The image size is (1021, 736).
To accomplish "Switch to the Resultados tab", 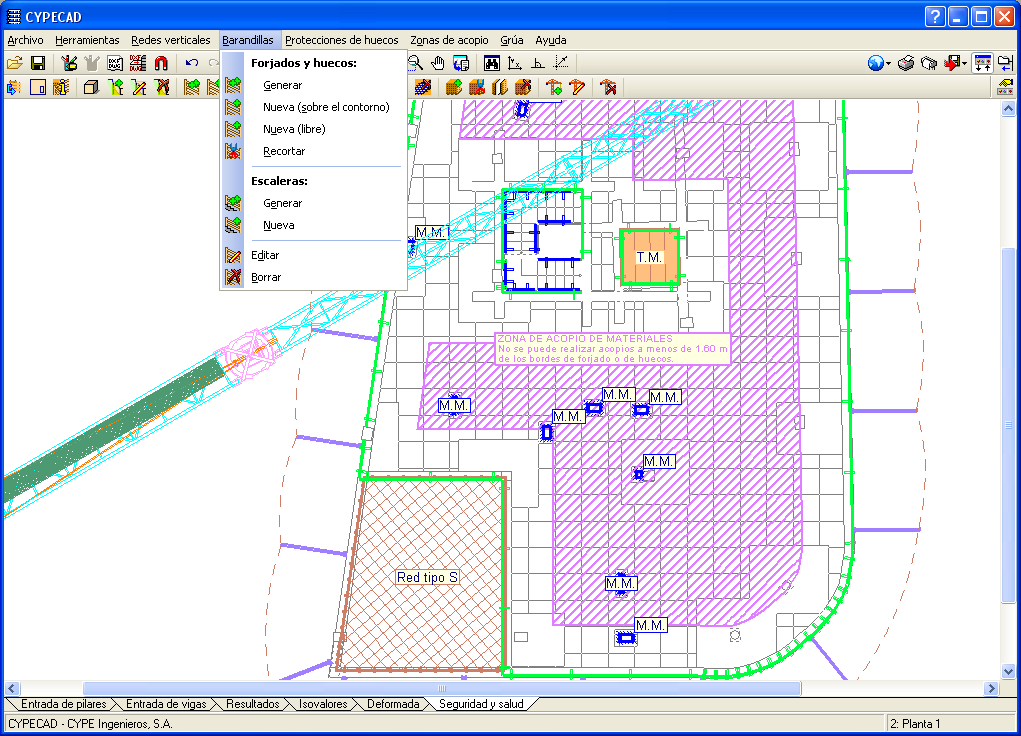I will [x=253, y=704].
